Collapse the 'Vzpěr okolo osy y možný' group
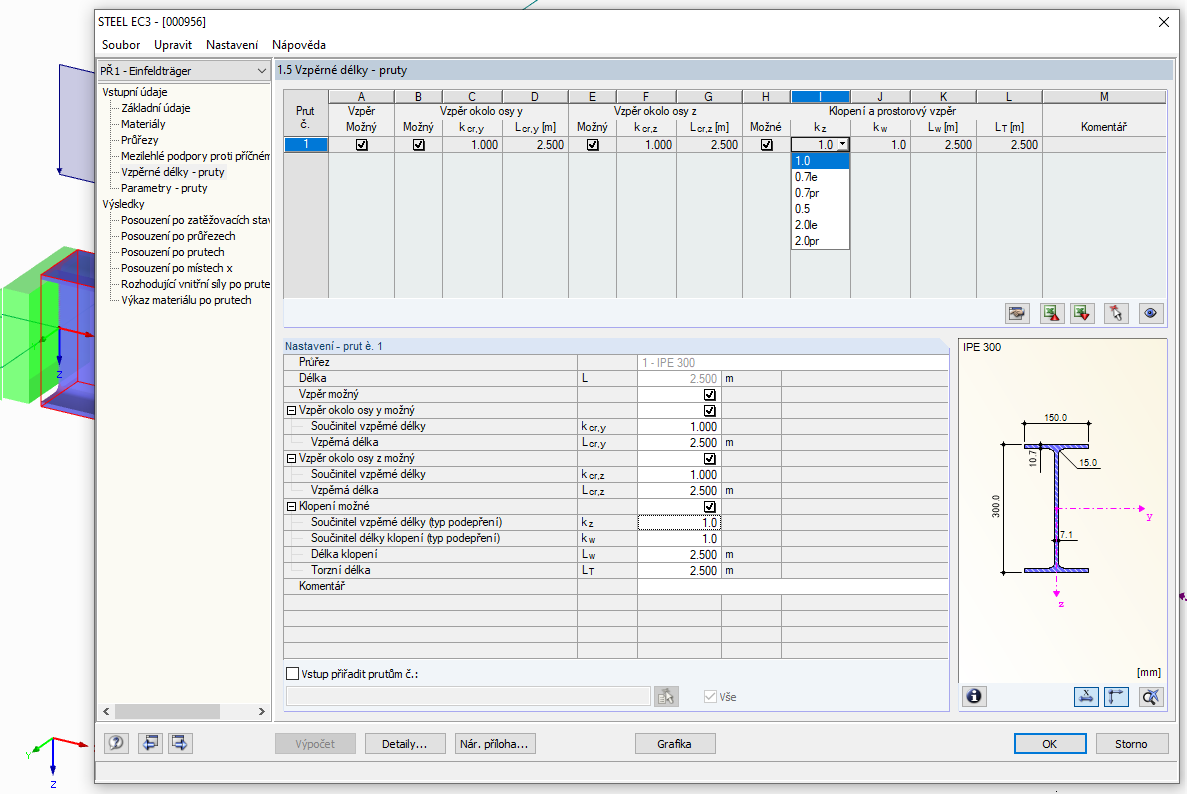The height and width of the screenshot is (794, 1187). tap(291, 410)
